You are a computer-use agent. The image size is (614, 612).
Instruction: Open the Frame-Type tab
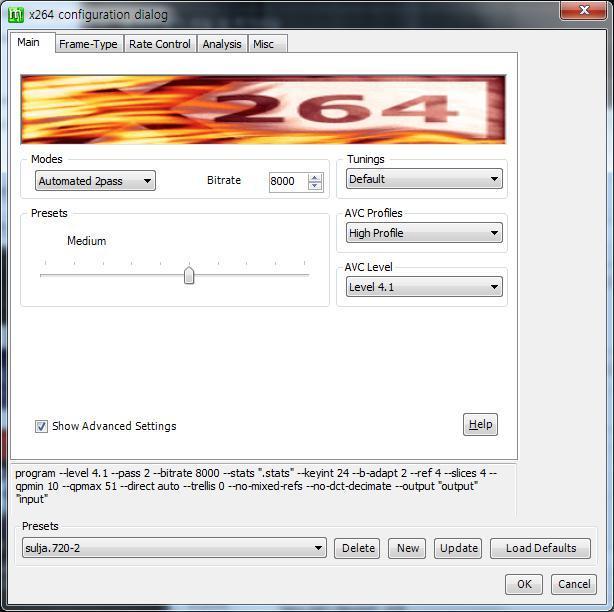(x=88, y=44)
